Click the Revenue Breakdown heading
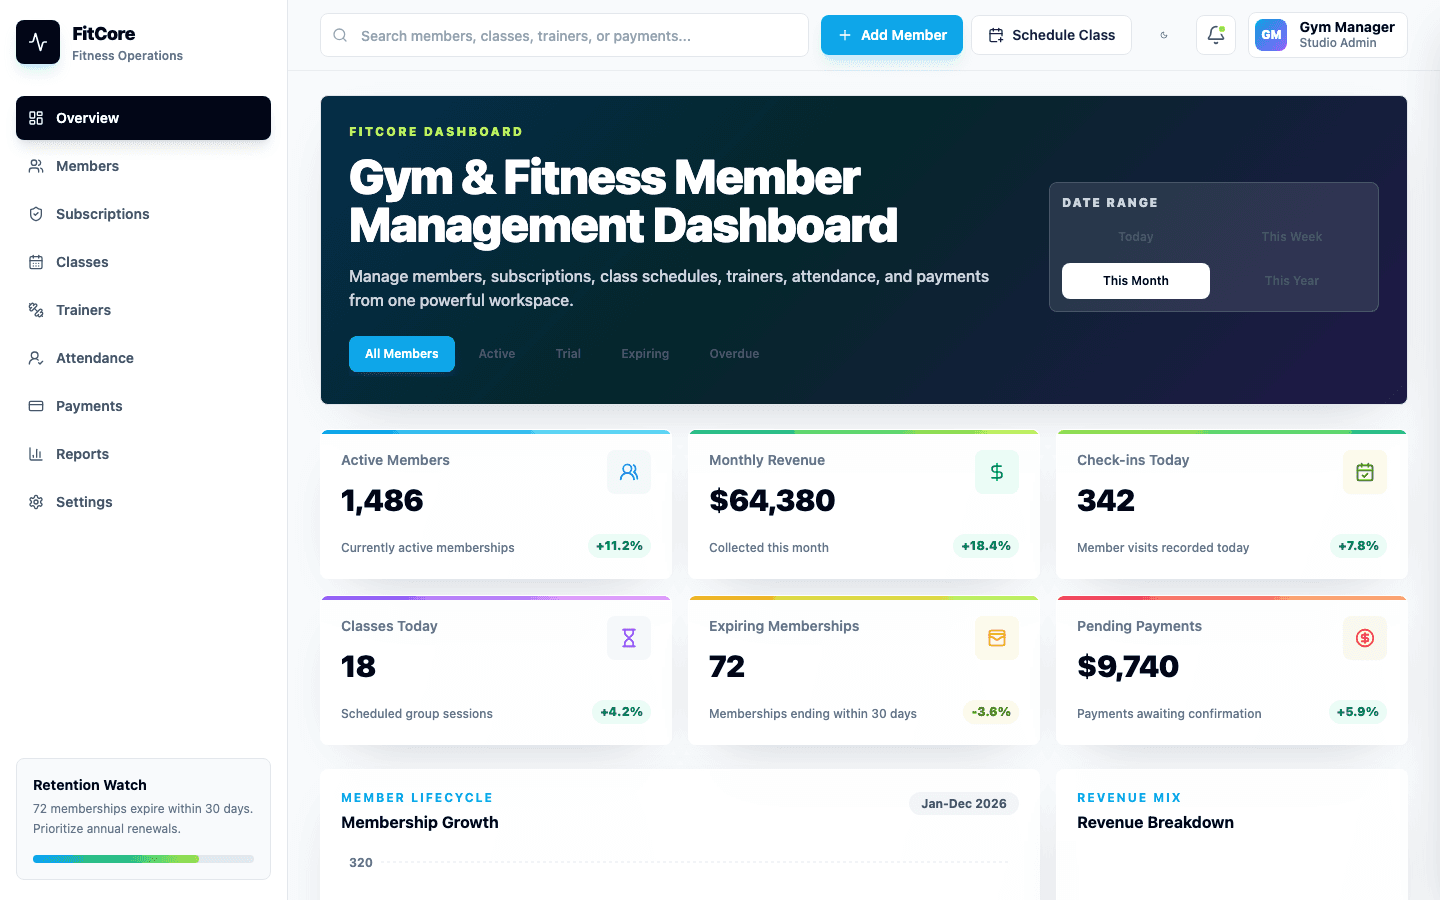Viewport: 1440px width, 900px height. click(1155, 823)
